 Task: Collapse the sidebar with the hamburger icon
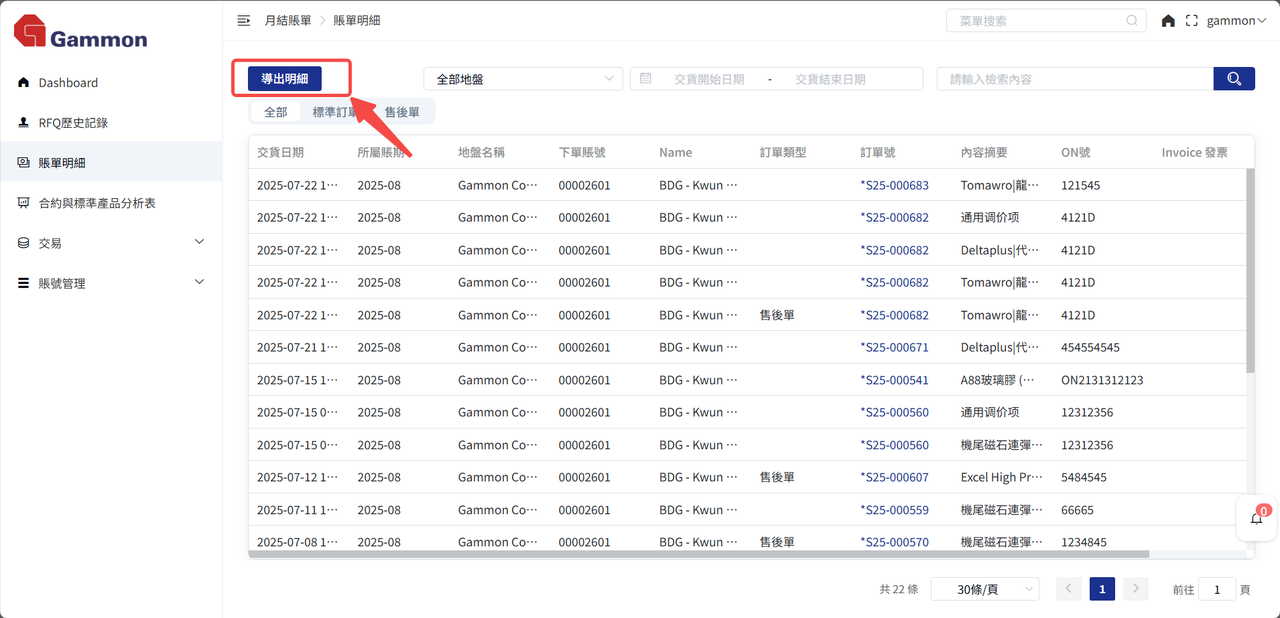pos(244,20)
